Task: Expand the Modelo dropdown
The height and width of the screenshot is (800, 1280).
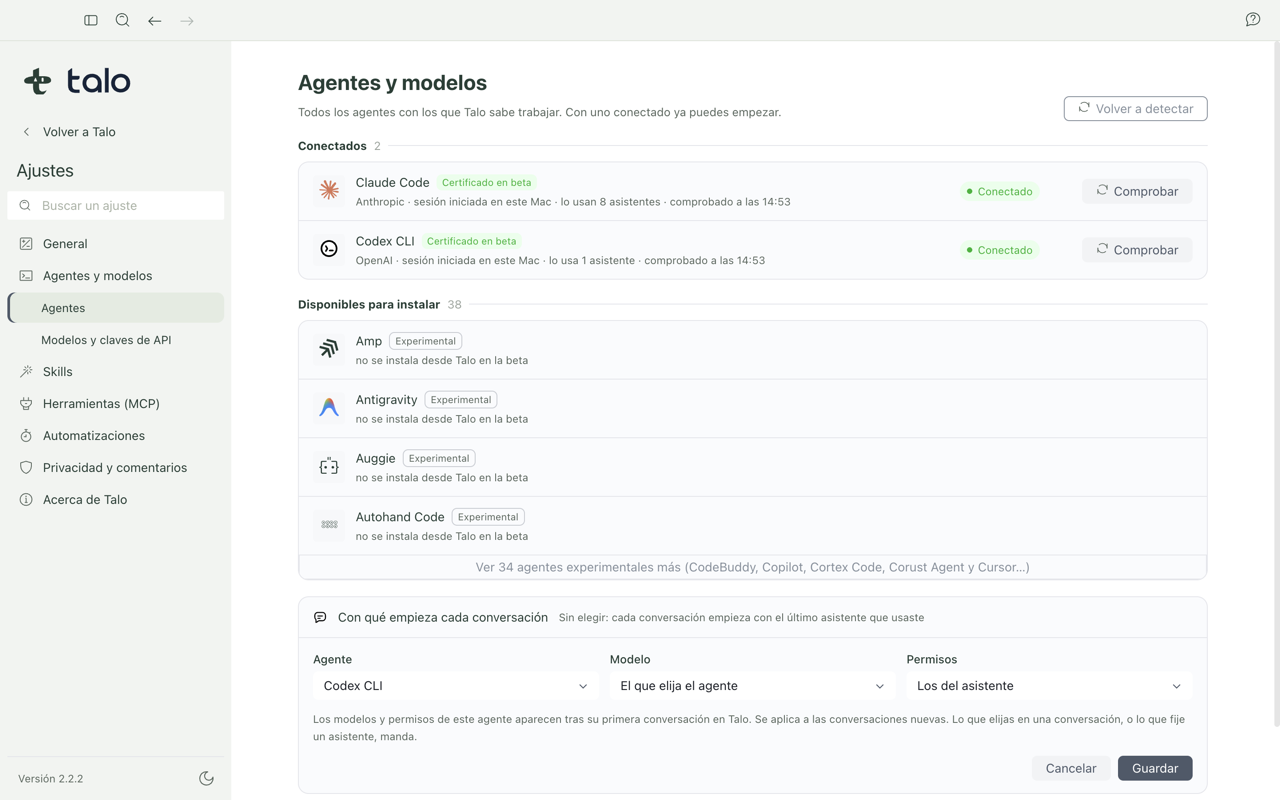Action: coord(752,686)
